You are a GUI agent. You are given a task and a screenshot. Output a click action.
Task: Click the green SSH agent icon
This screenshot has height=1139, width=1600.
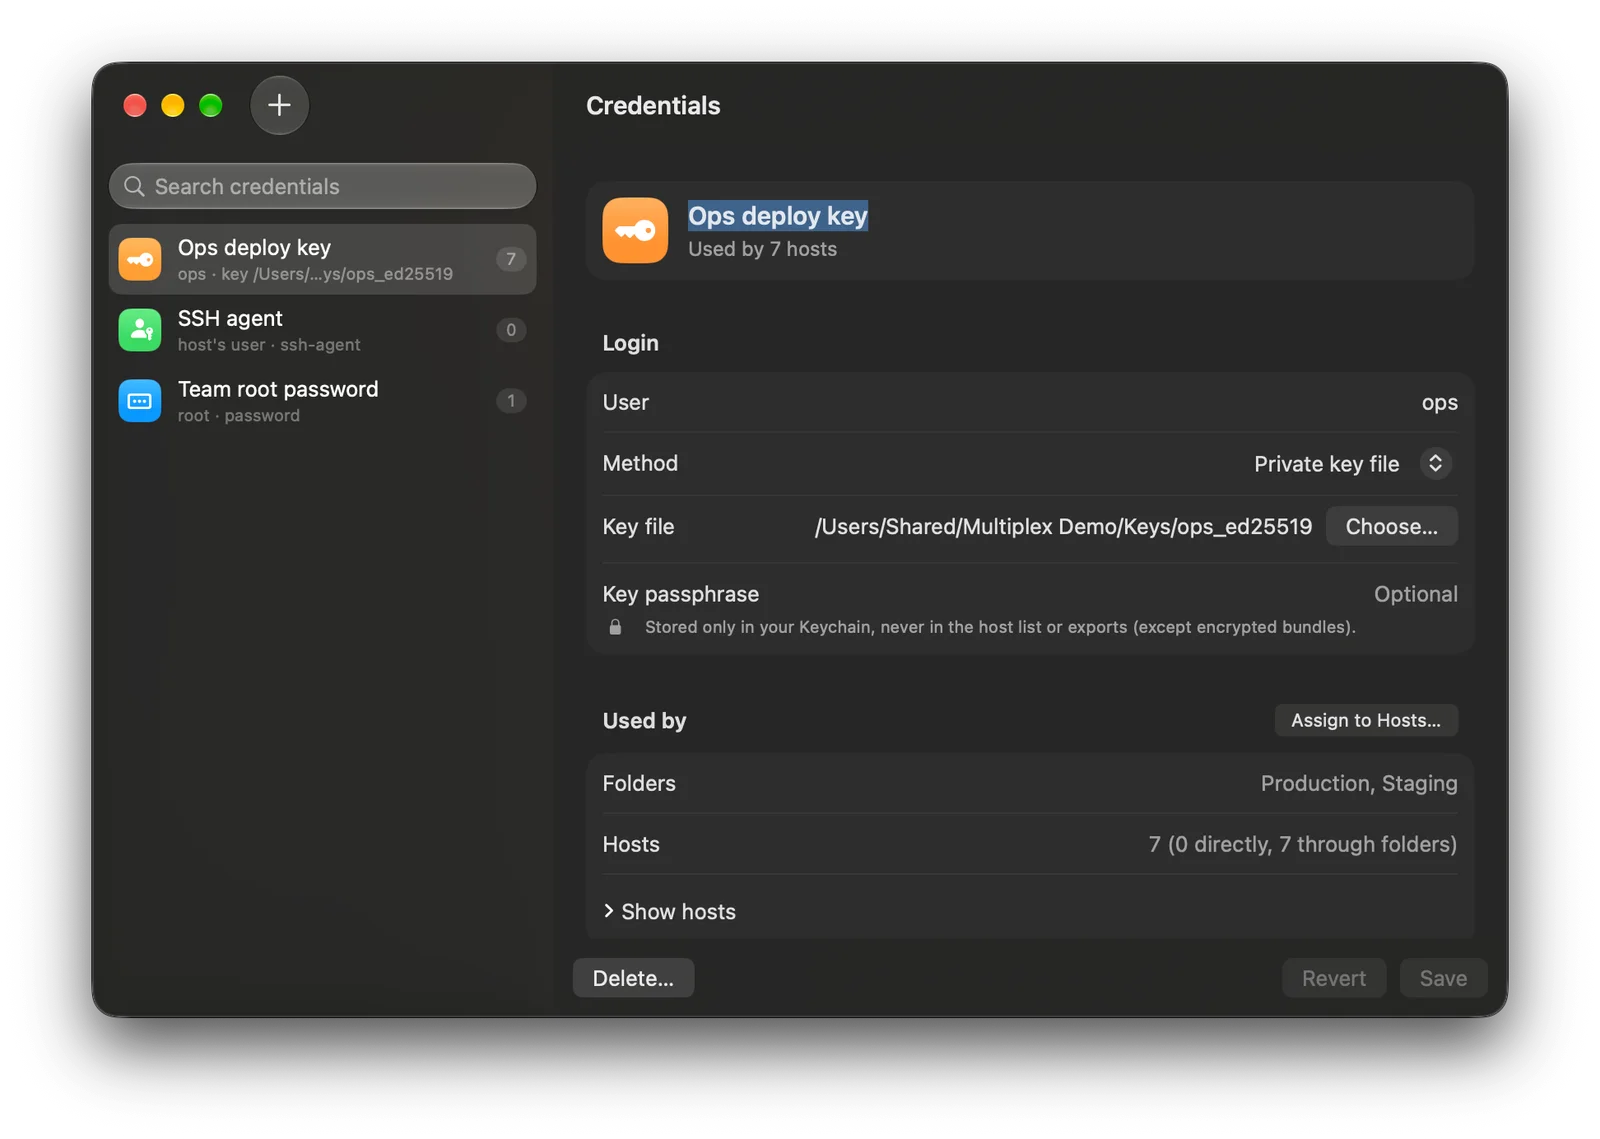(140, 330)
